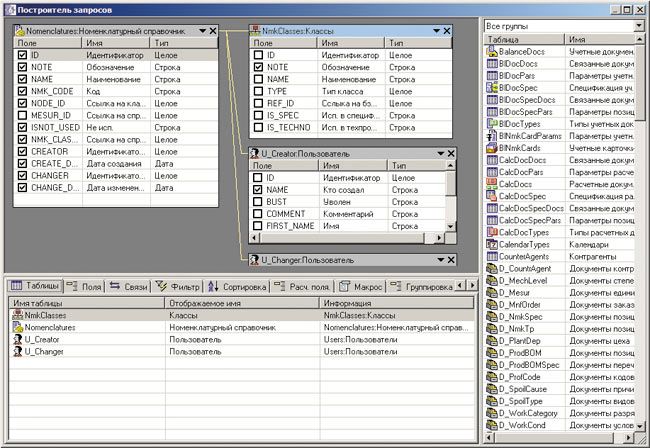650x448 pixels.
Task: Check the TYPE field in NmkClasses
Action: click(257, 91)
